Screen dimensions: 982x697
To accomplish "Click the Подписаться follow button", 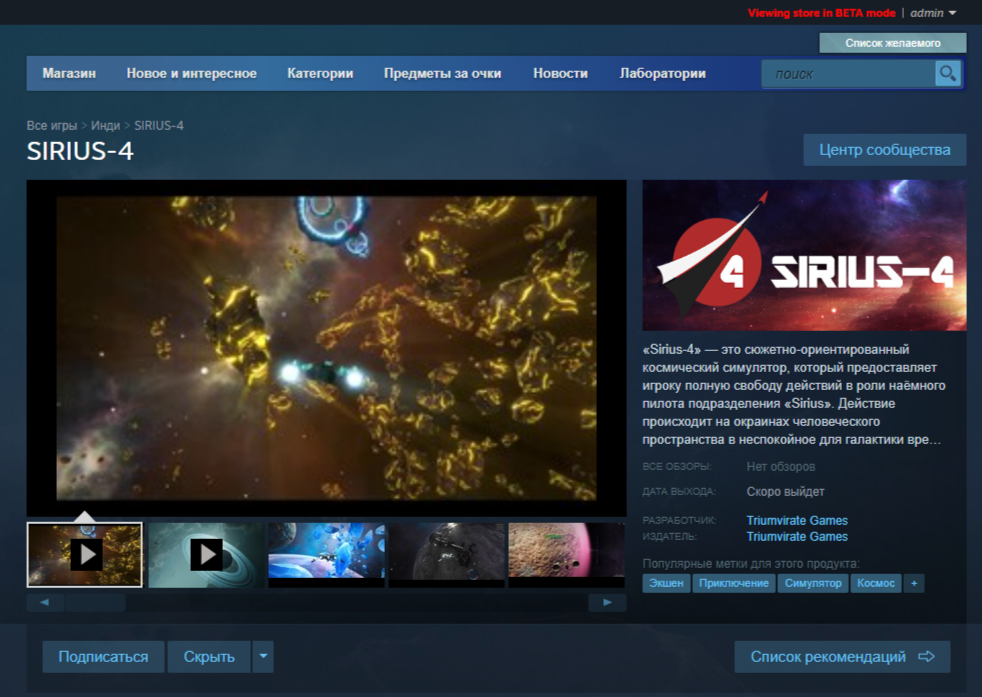I will tap(103, 656).
